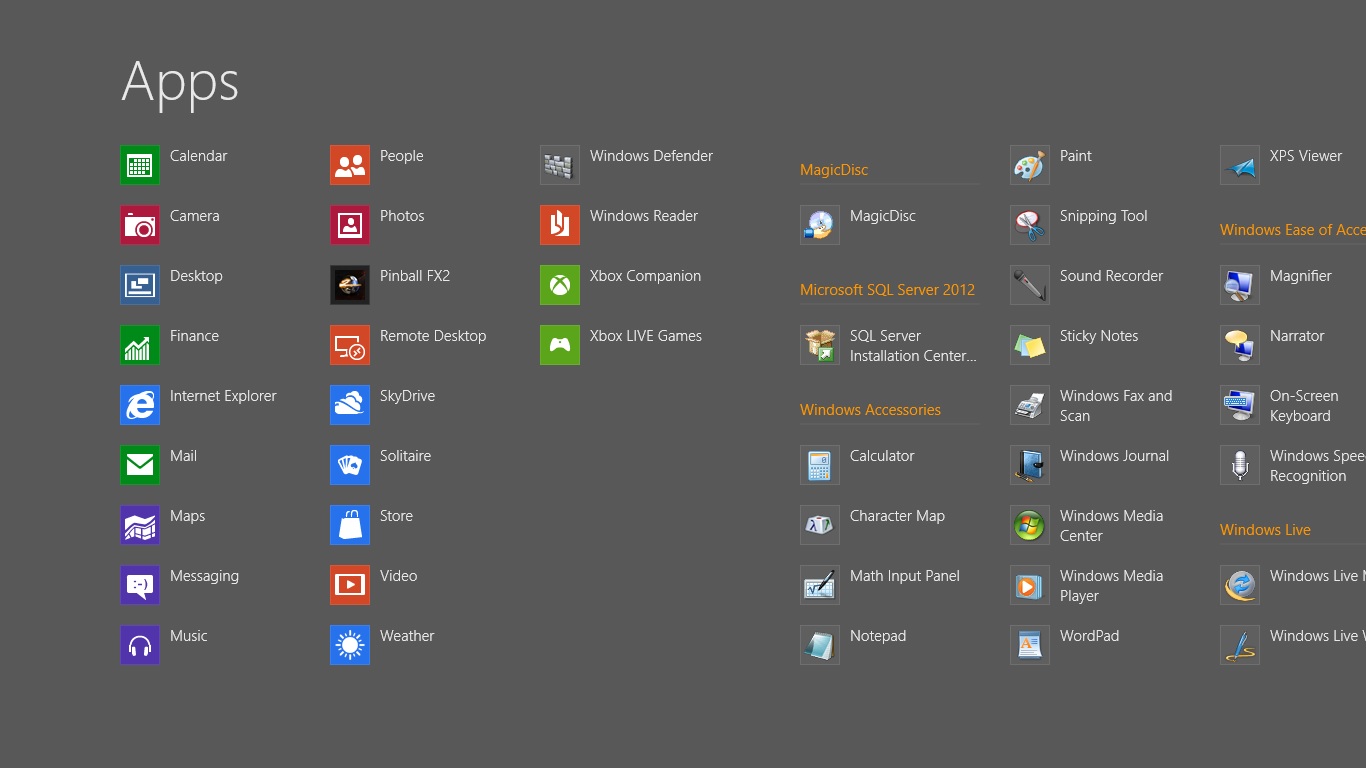
Task: Click the "Sound Recorder" label text
Action: click(x=1111, y=276)
